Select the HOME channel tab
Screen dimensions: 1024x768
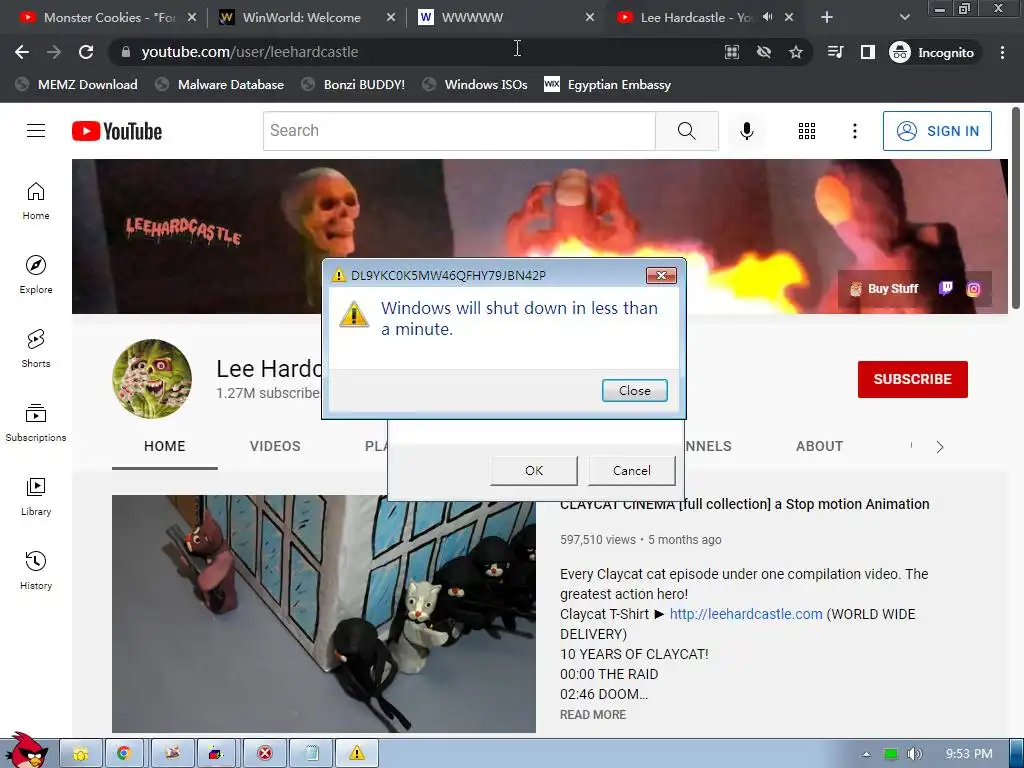(x=165, y=447)
